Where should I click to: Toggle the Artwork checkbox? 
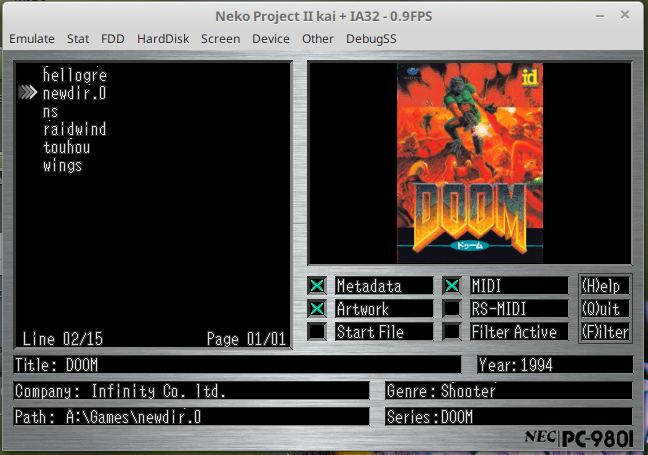(x=317, y=309)
